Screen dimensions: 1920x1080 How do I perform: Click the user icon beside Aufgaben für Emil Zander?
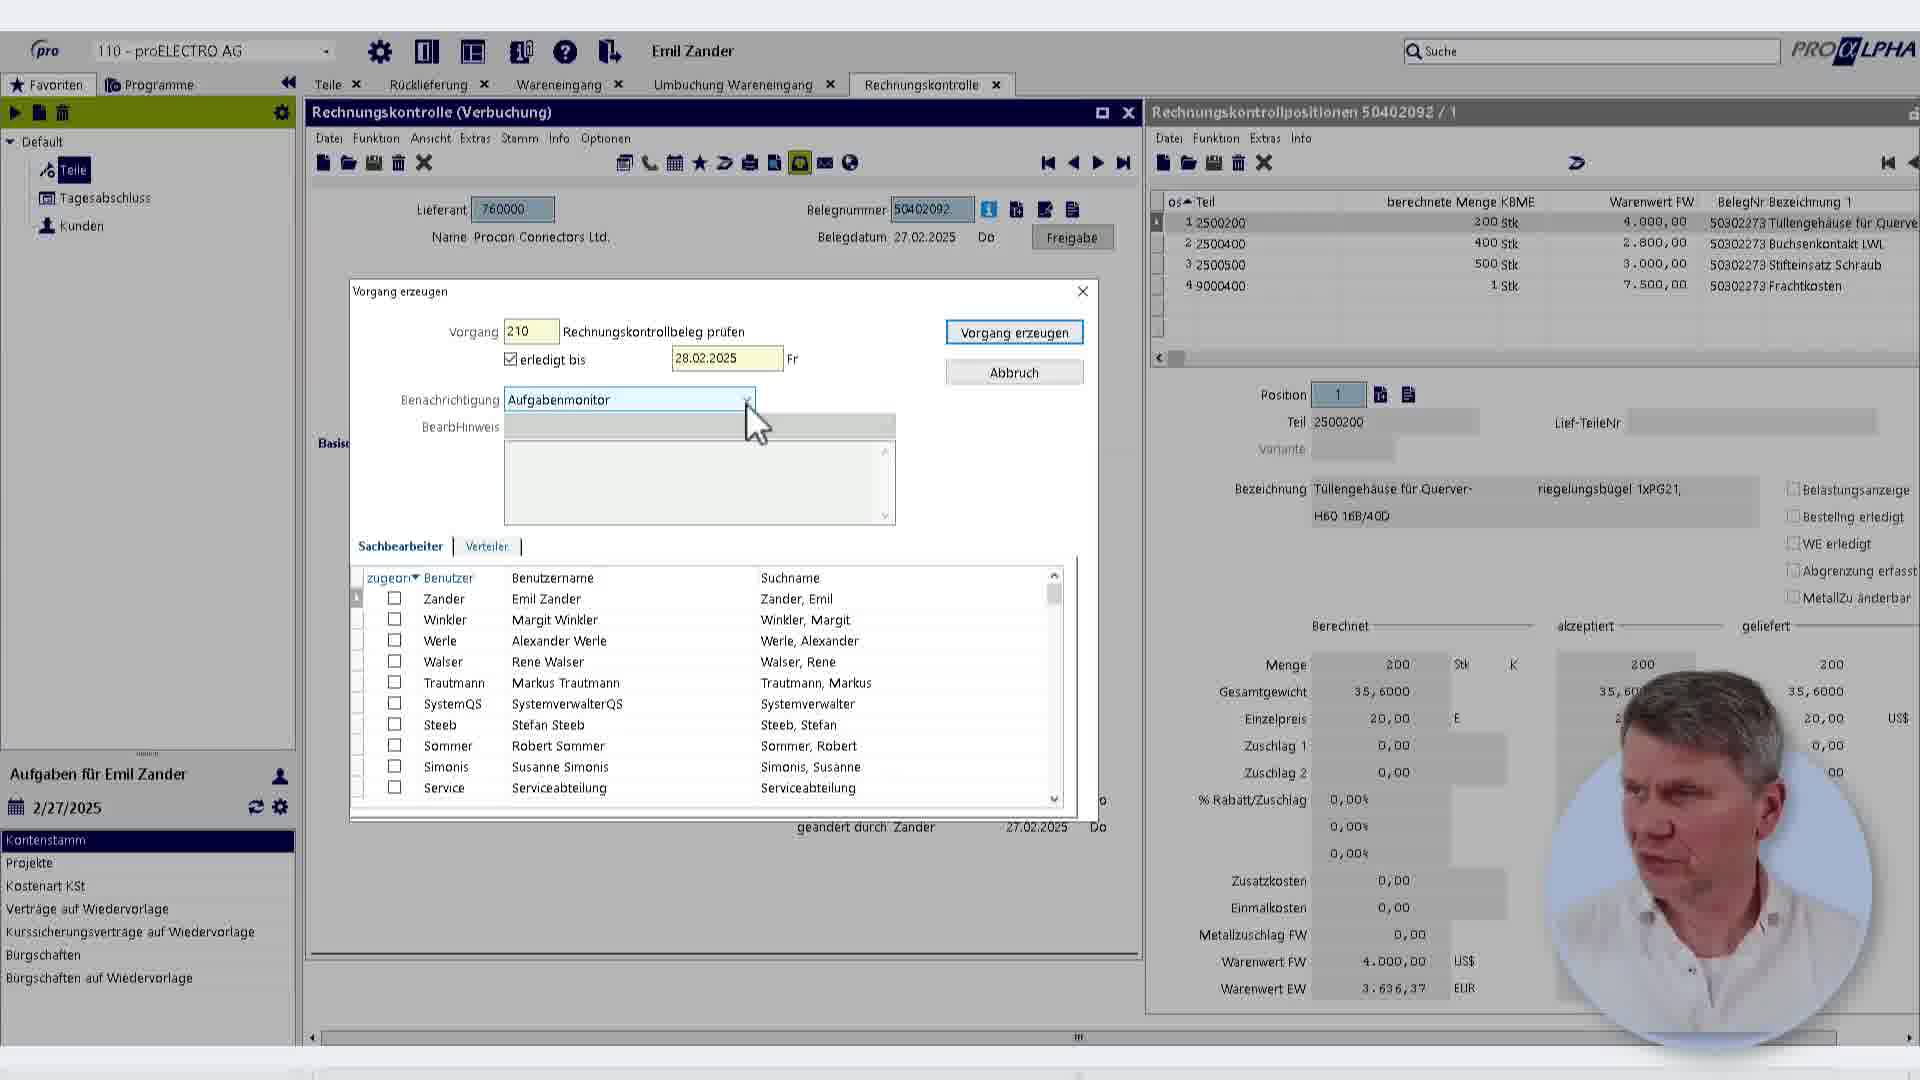pos(280,775)
